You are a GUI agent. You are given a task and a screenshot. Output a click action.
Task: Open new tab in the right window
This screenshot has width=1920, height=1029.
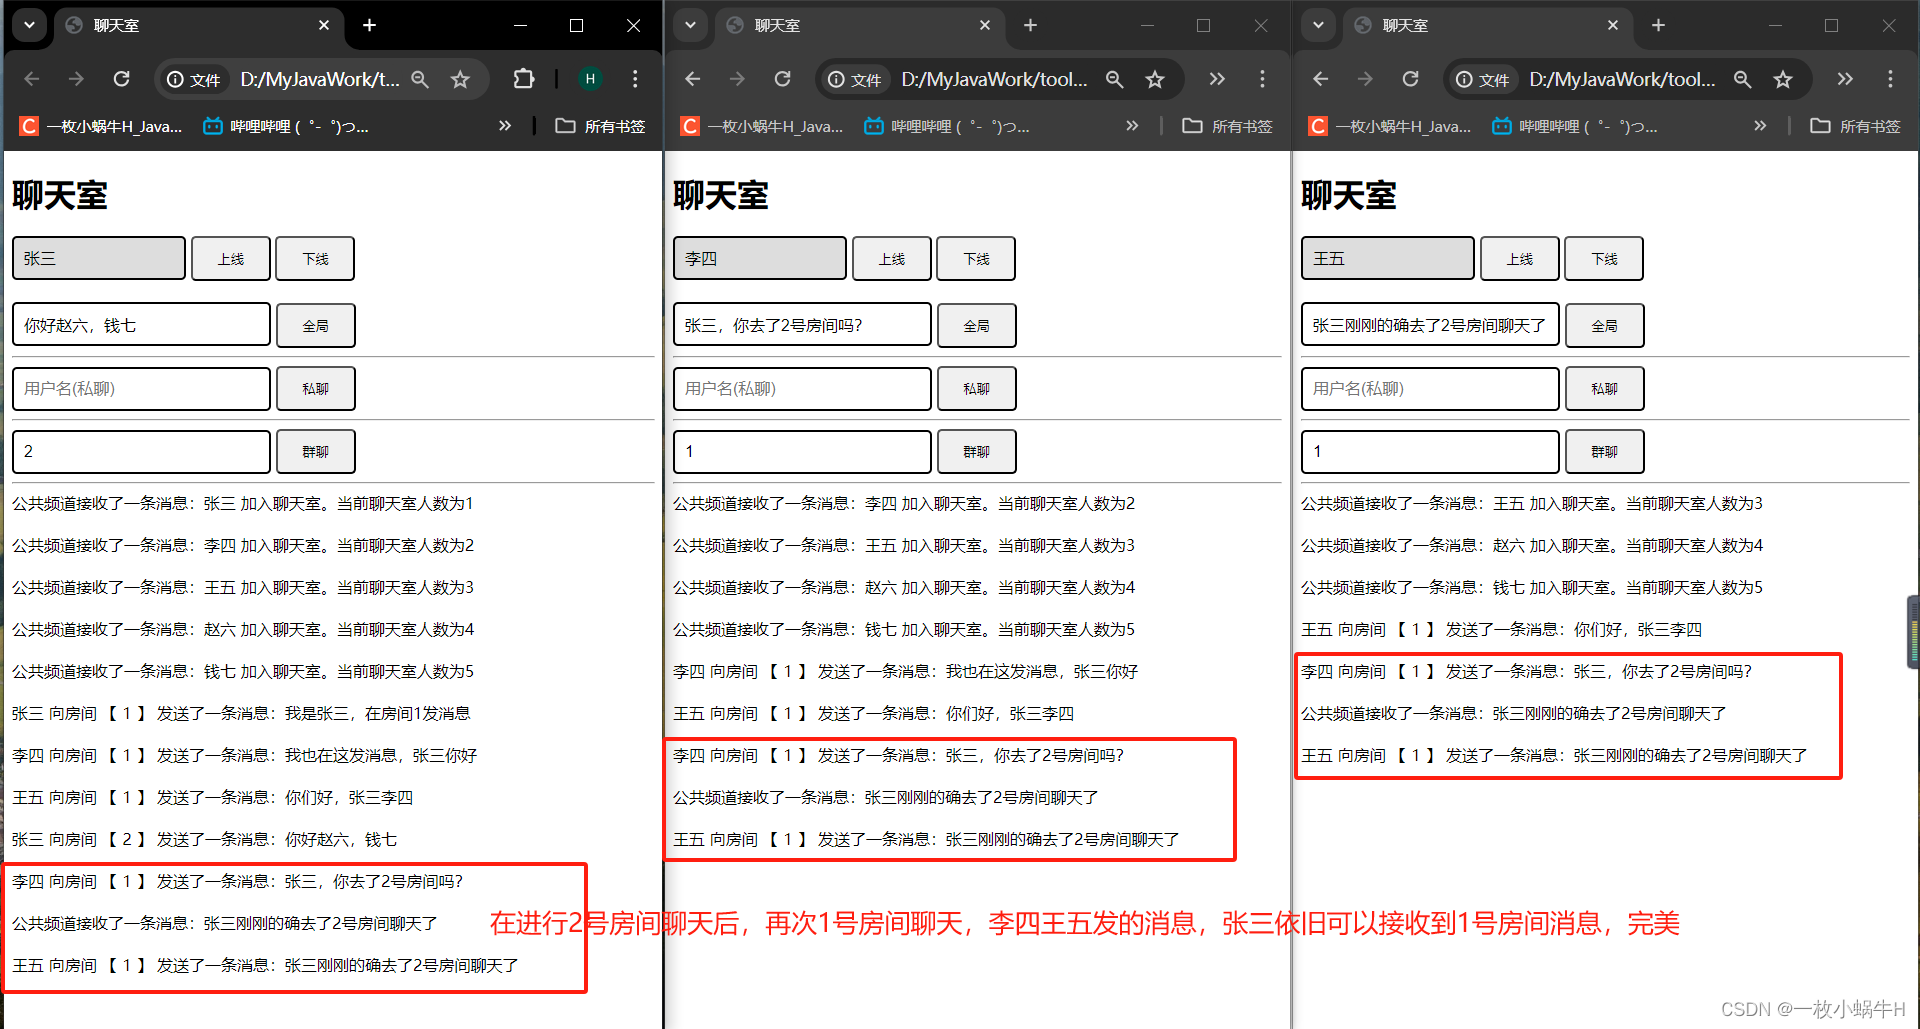1658,25
